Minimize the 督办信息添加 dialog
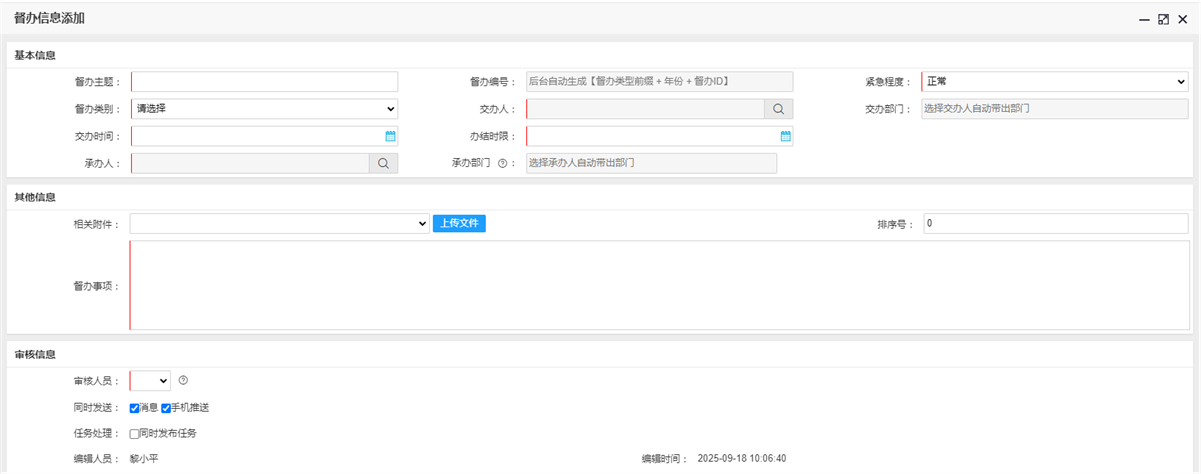The width and height of the screenshot is (1201, 474). tap(1144, 19)
